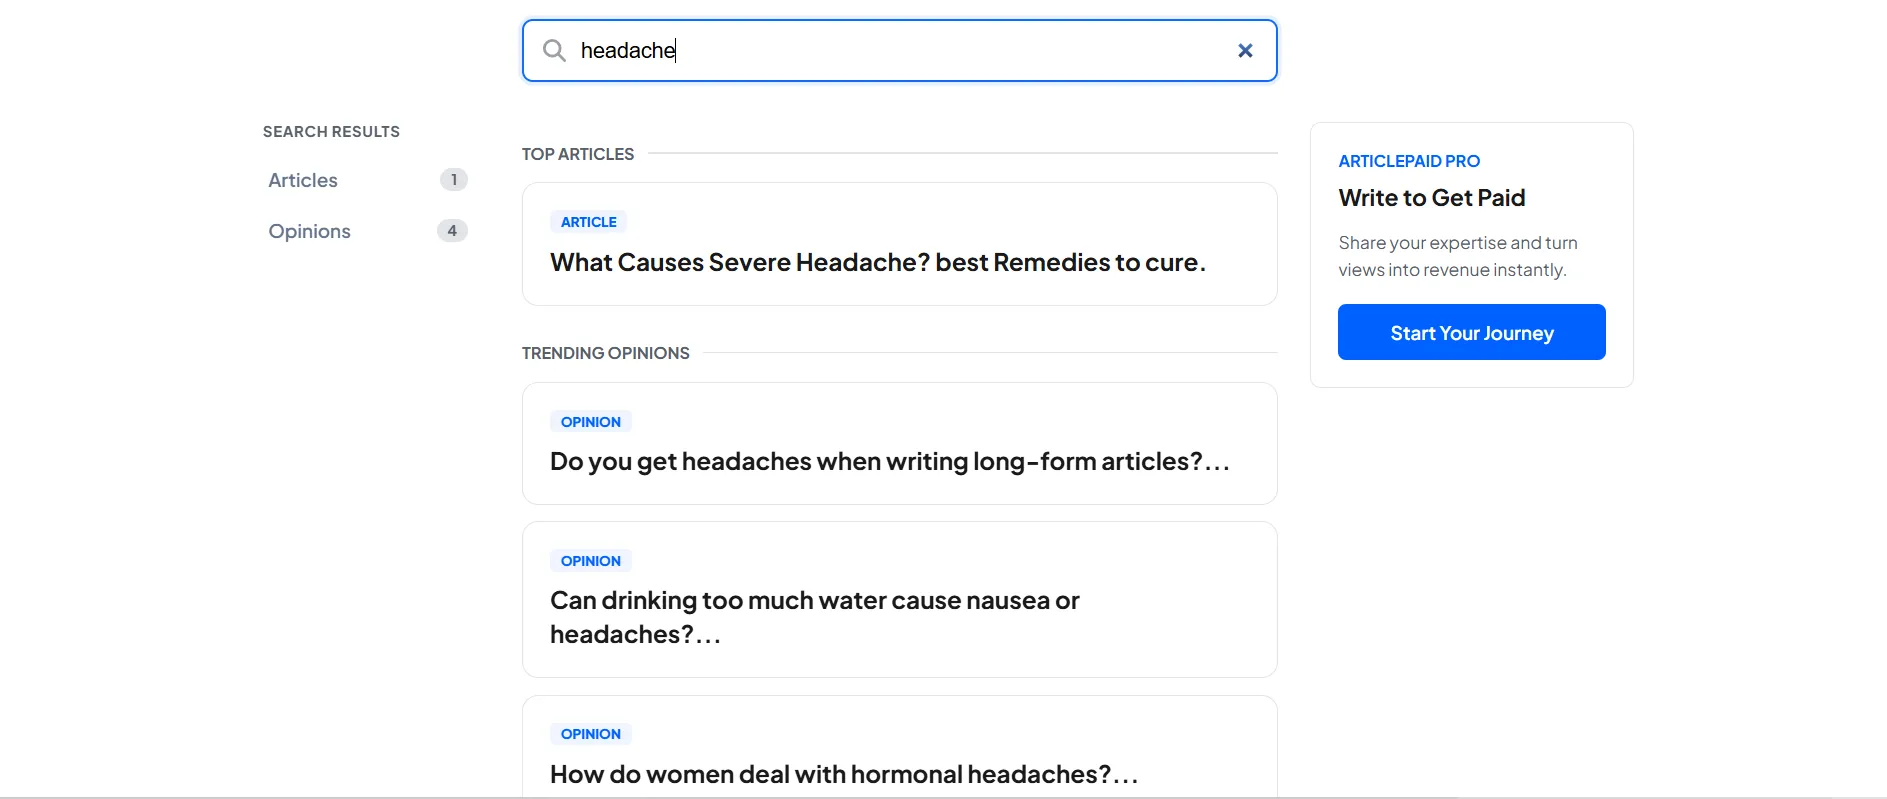Switch to the Opinions filter
The height and width of the screenshot is (799, 1887).
tap(309, 230)
